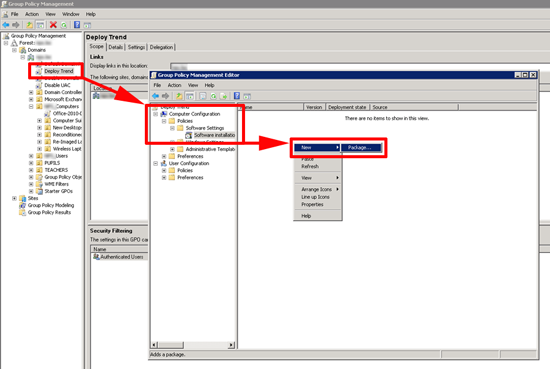Click Export list icon in Editor toolbar
This screenshot has width=550, height=369.
pyautogui.click(x=223, y=96)
